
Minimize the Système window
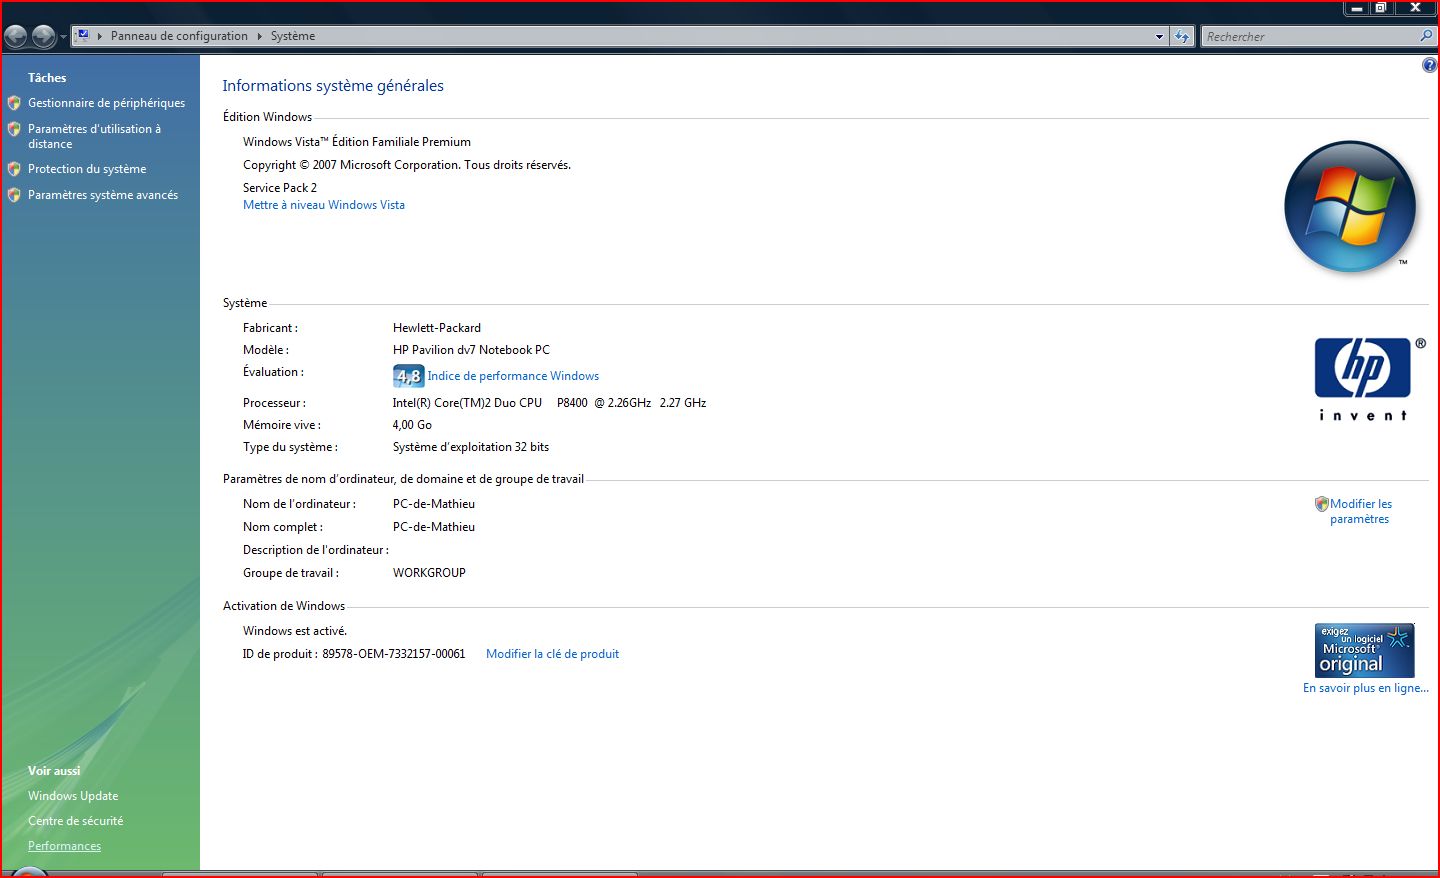pyautogui.click(x=1356, y=8)
